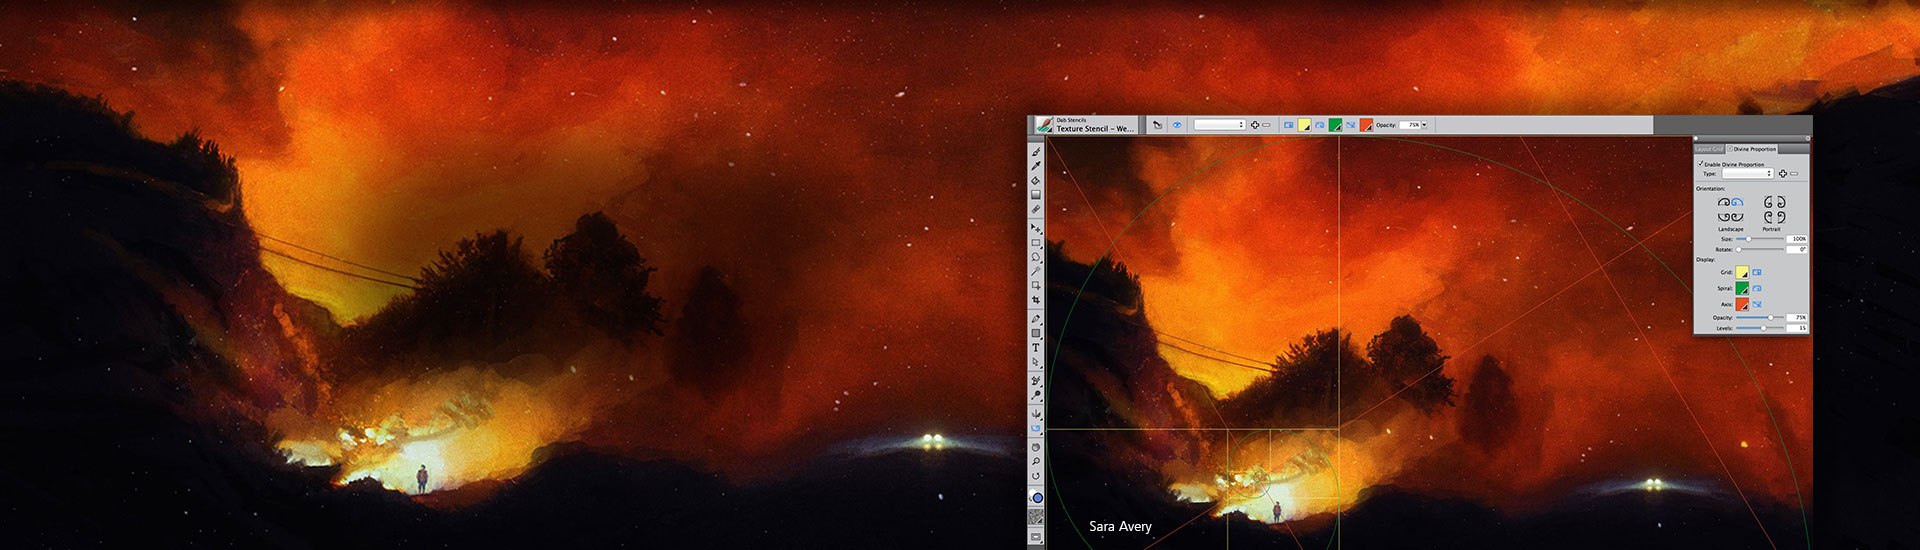Select the Dodge tool
The image size is (1920, 550).
point(1036,395)
